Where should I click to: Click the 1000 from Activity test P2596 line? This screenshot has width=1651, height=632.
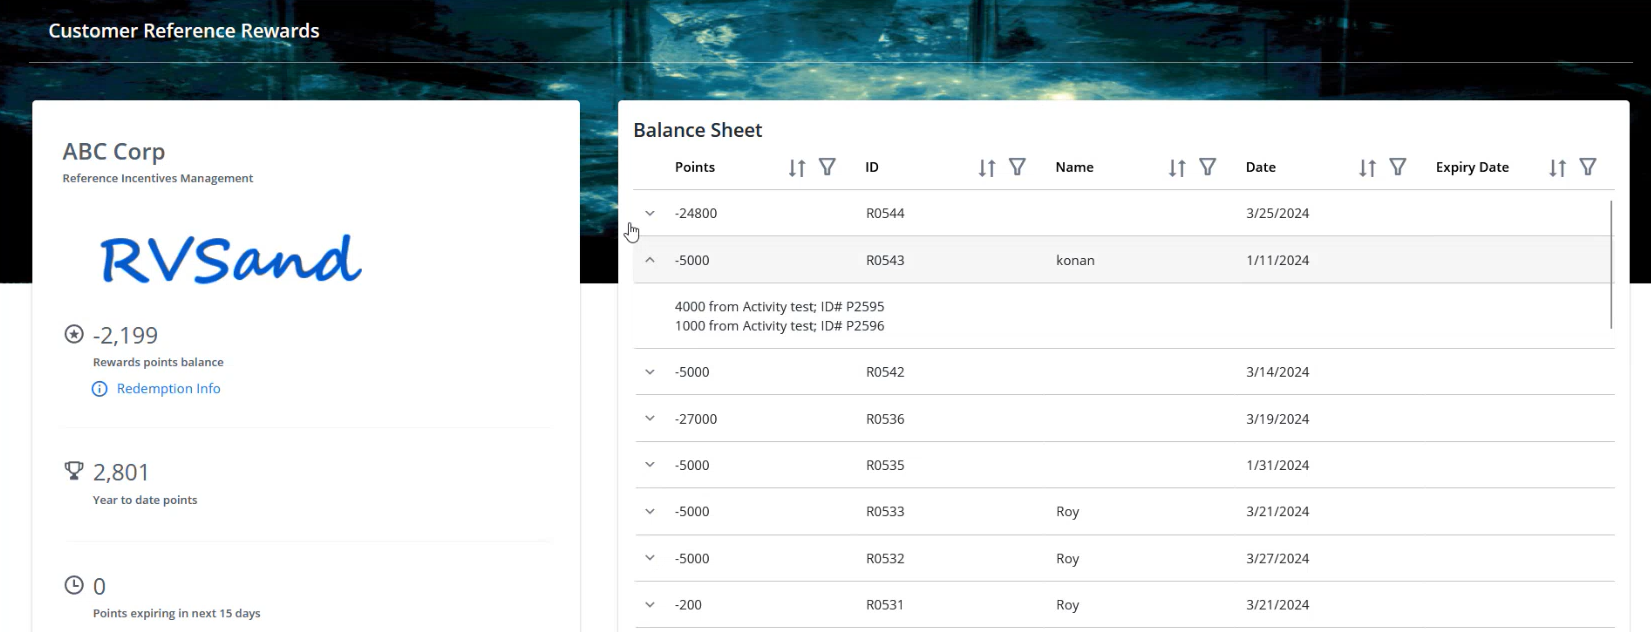(779, 326)
